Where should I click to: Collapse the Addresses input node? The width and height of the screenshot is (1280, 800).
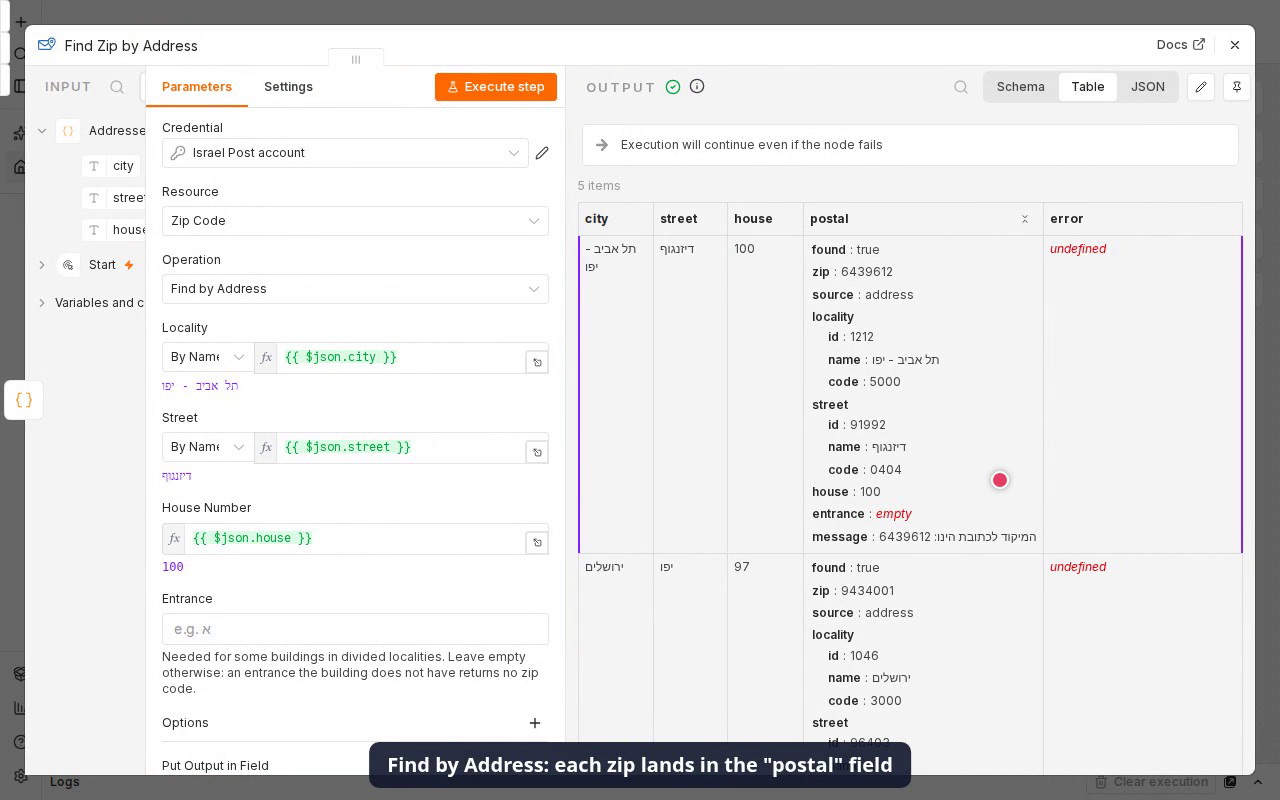click(x=42, y=131)
